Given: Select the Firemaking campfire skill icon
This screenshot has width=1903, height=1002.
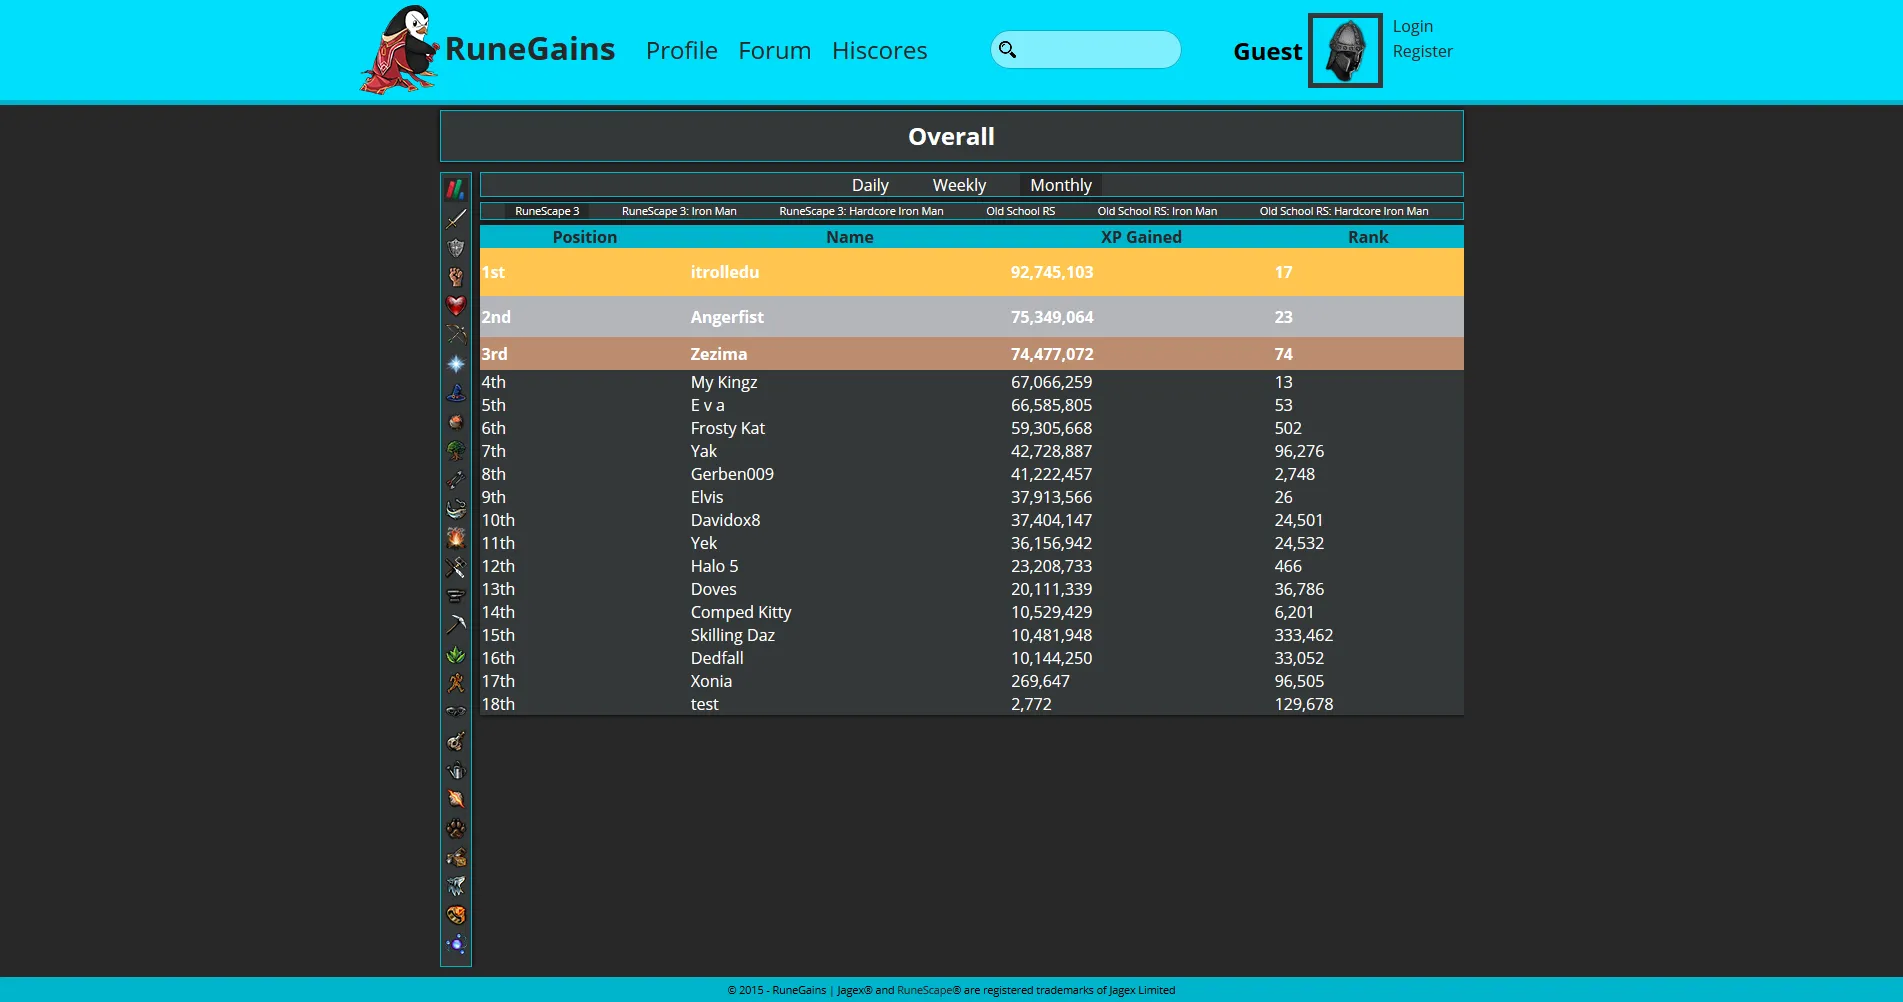Looking at the screenshot, I should pos(456,538).
